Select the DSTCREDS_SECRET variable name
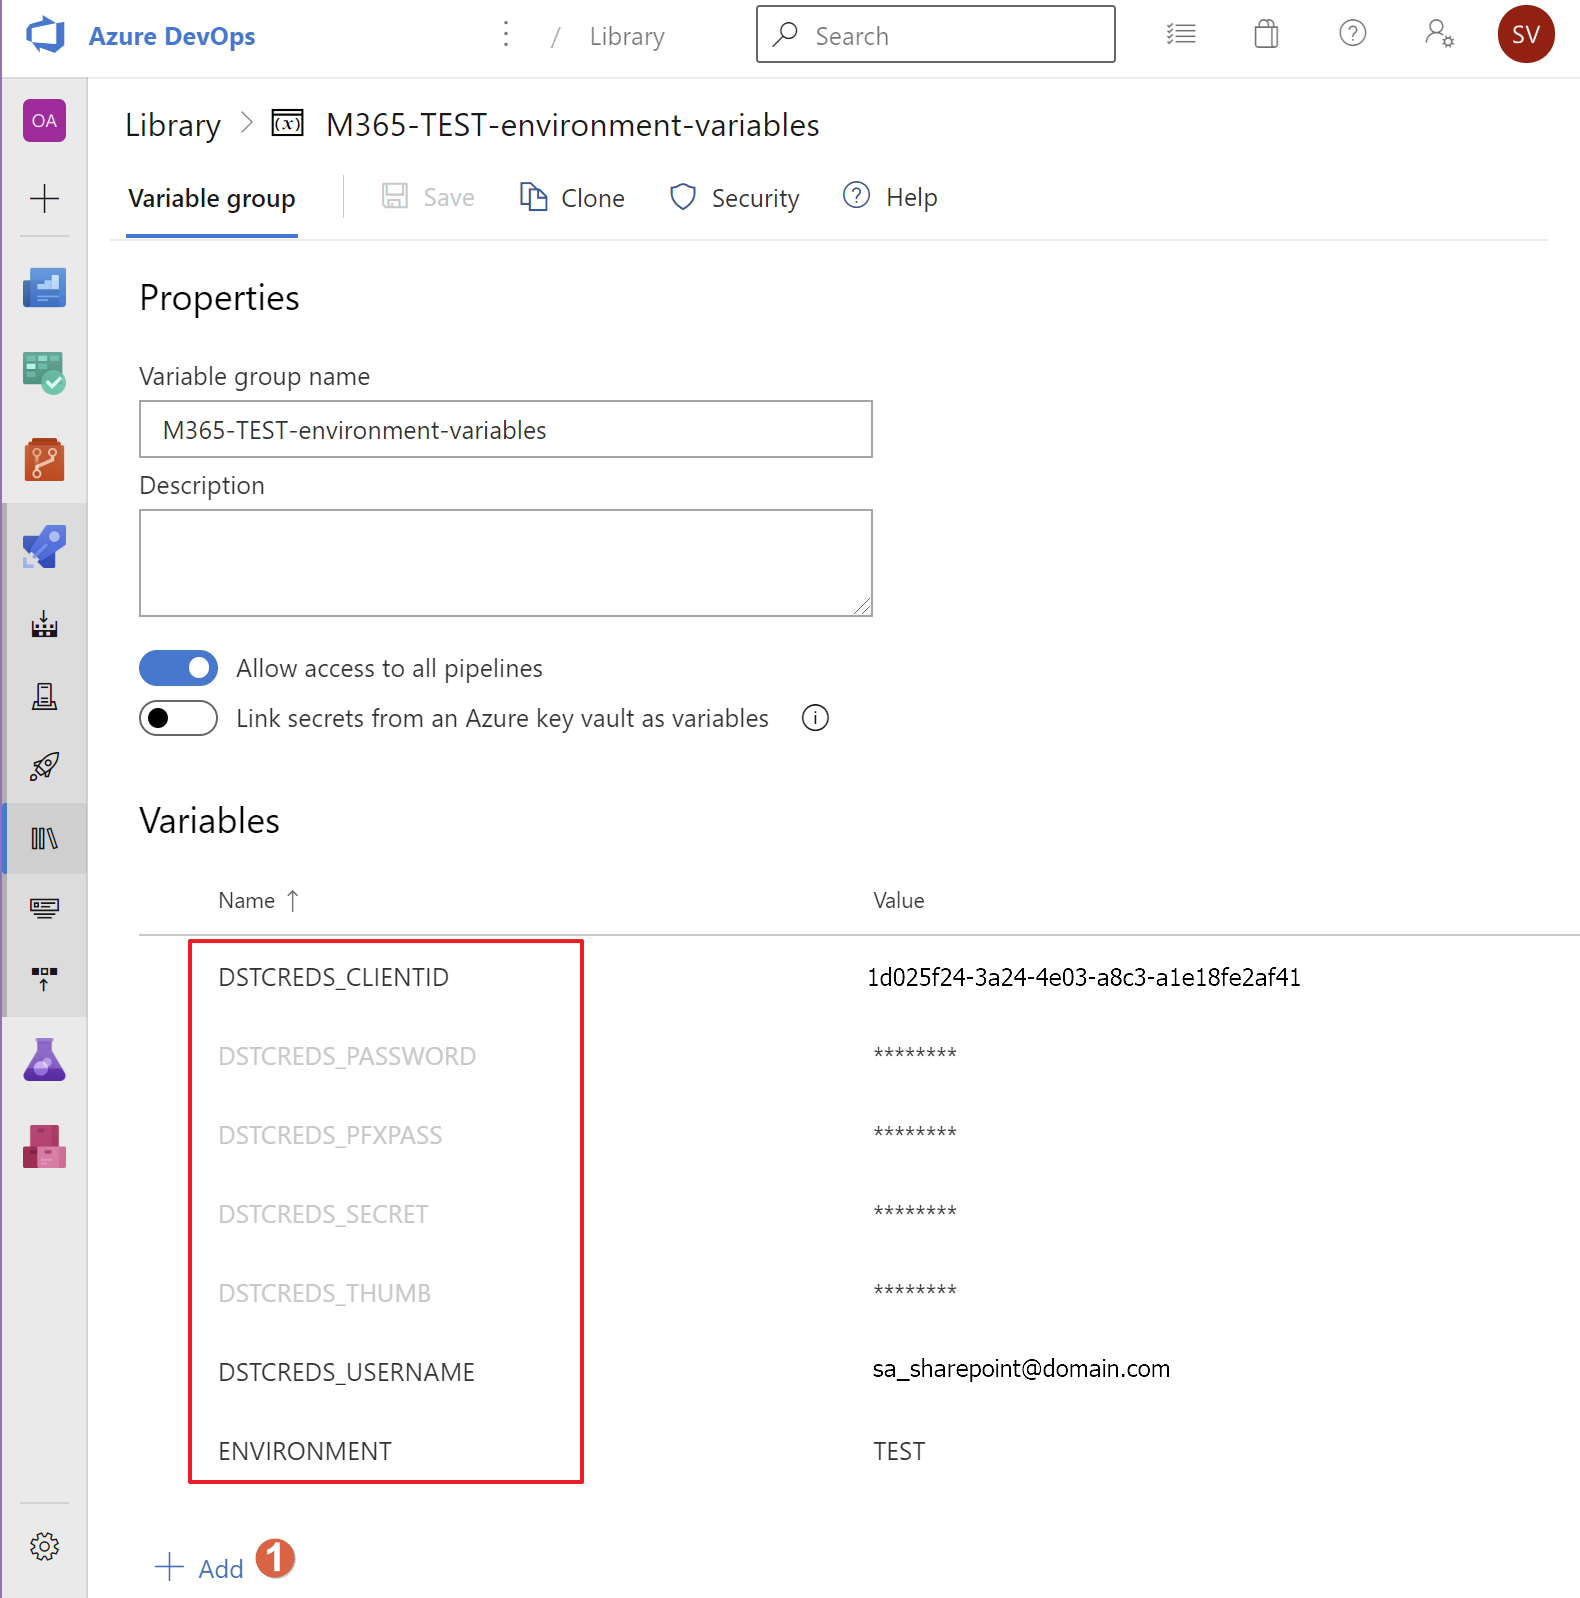Viewport: 1580px width, 1598px height. point(323,1214)
